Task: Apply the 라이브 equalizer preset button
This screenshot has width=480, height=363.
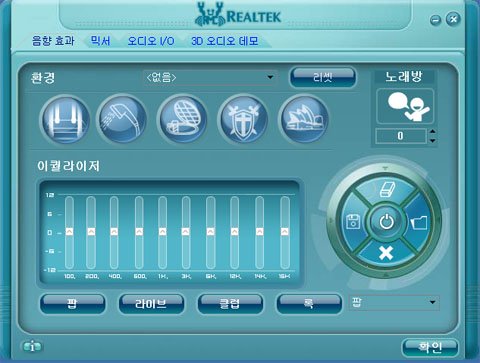Action: pos(151,304)
